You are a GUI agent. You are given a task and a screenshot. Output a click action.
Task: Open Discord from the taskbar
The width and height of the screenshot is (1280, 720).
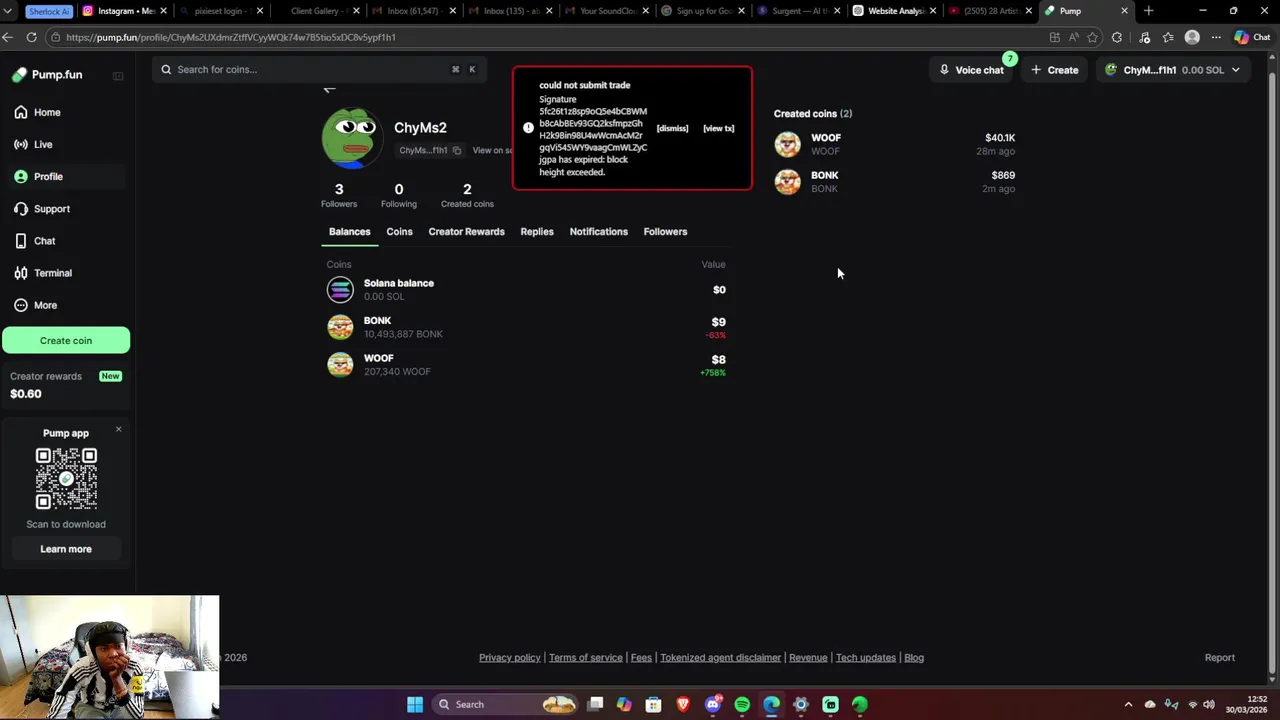pyautogui.click(x=713, y=705)
